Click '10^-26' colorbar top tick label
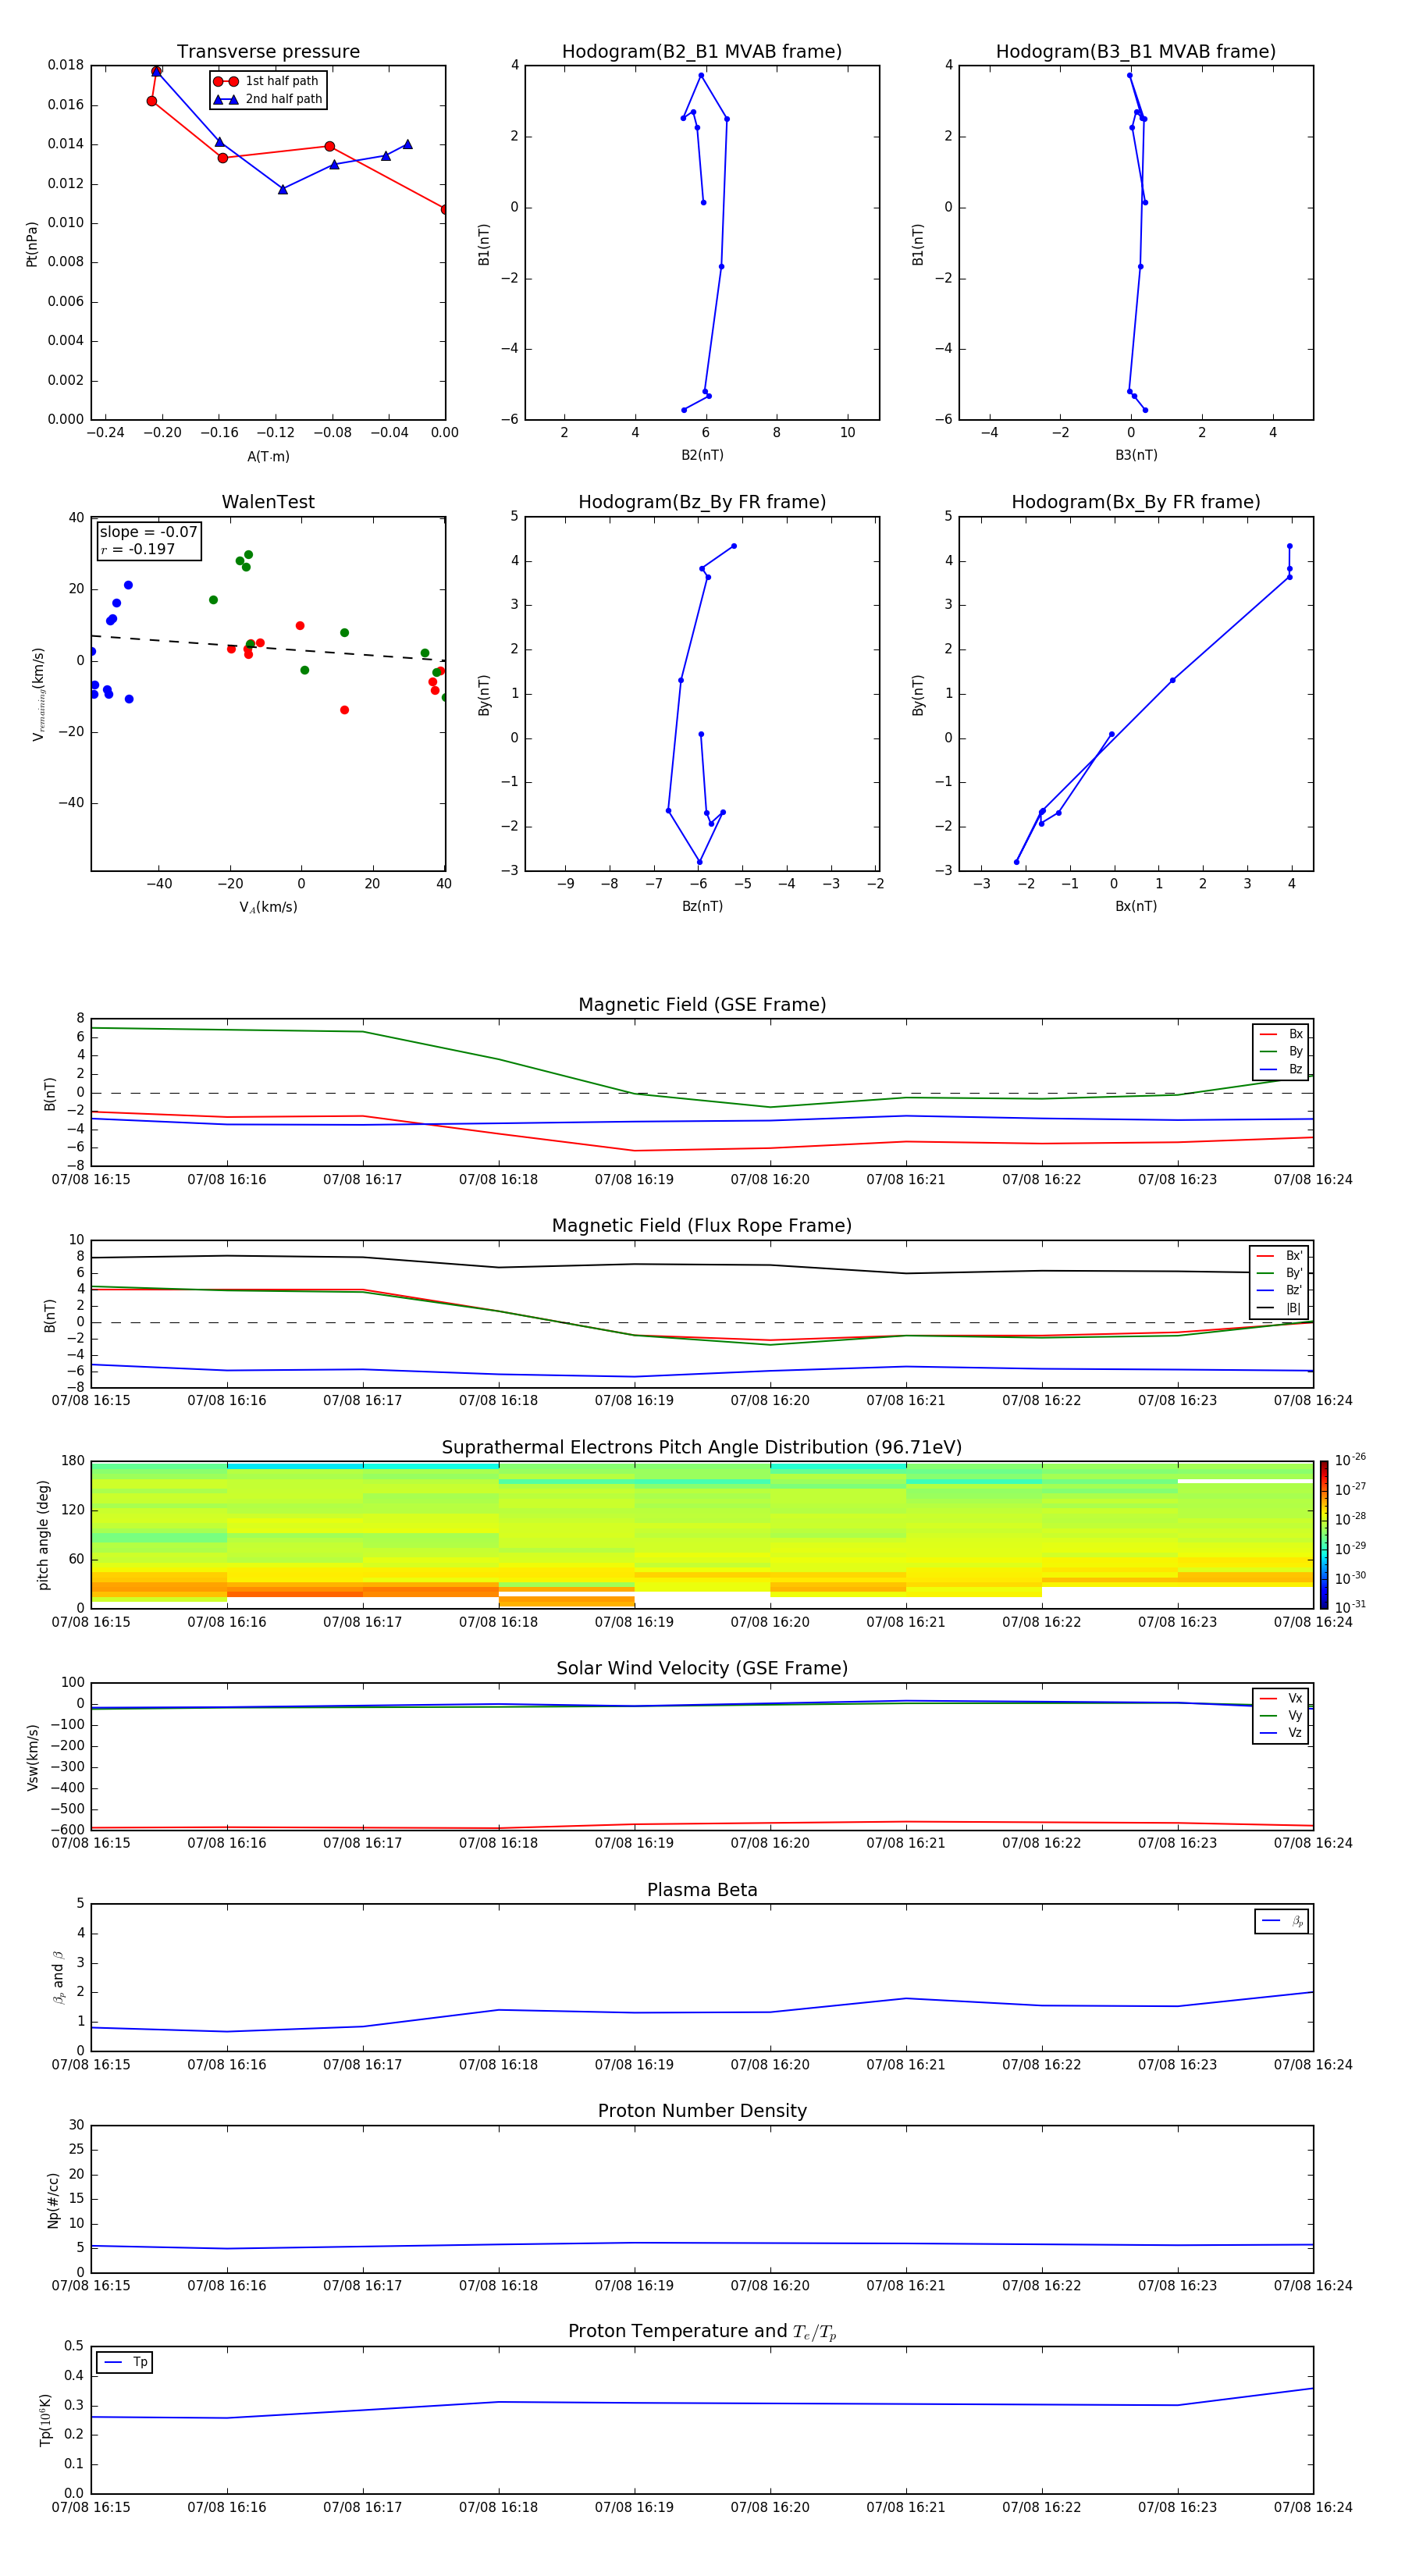Viewport: 1405px width, 2576px height. [x=1350, y=1460]
